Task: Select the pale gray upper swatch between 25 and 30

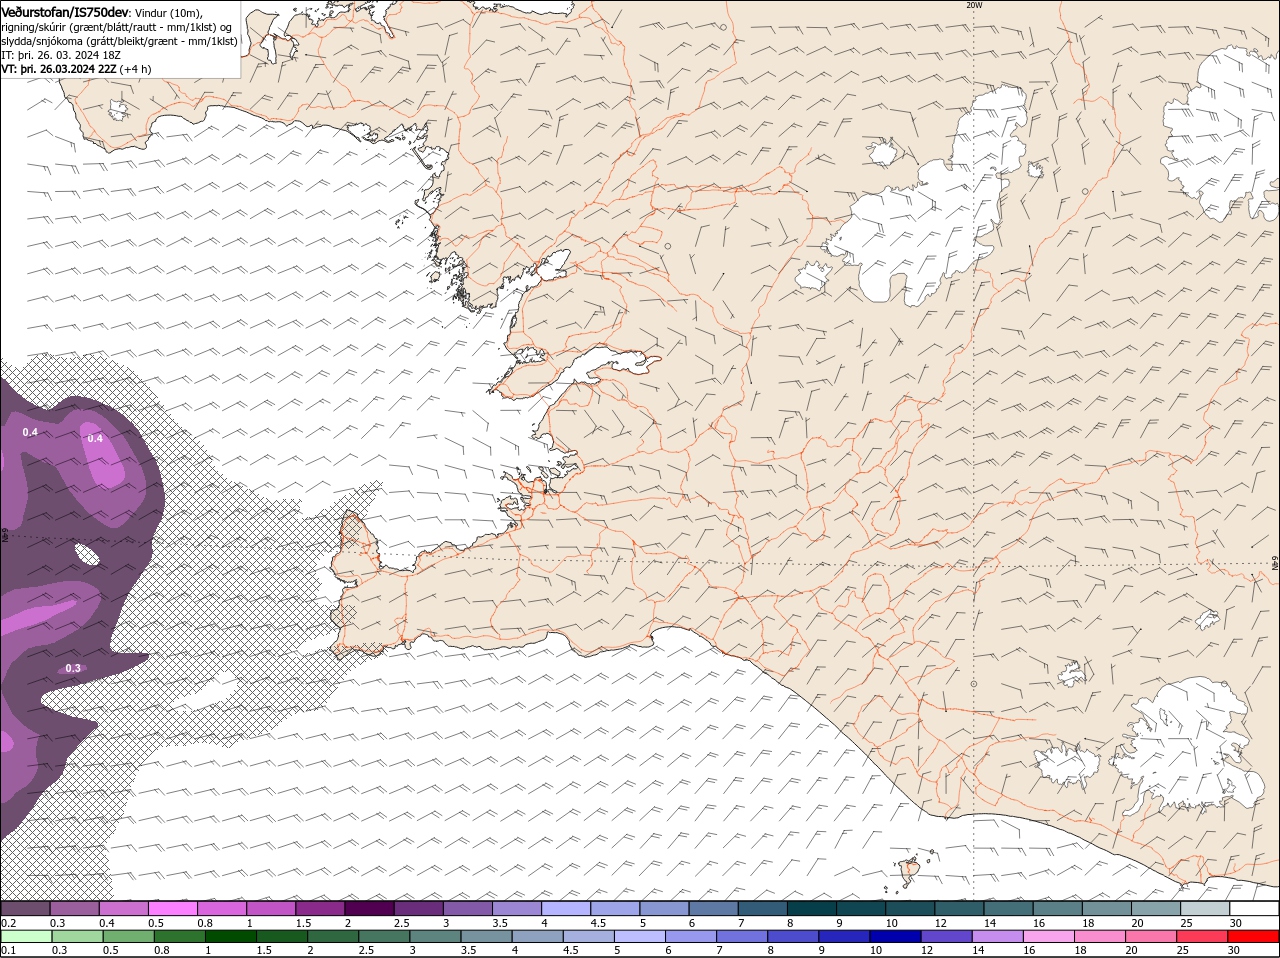Action: [1205, 908]
